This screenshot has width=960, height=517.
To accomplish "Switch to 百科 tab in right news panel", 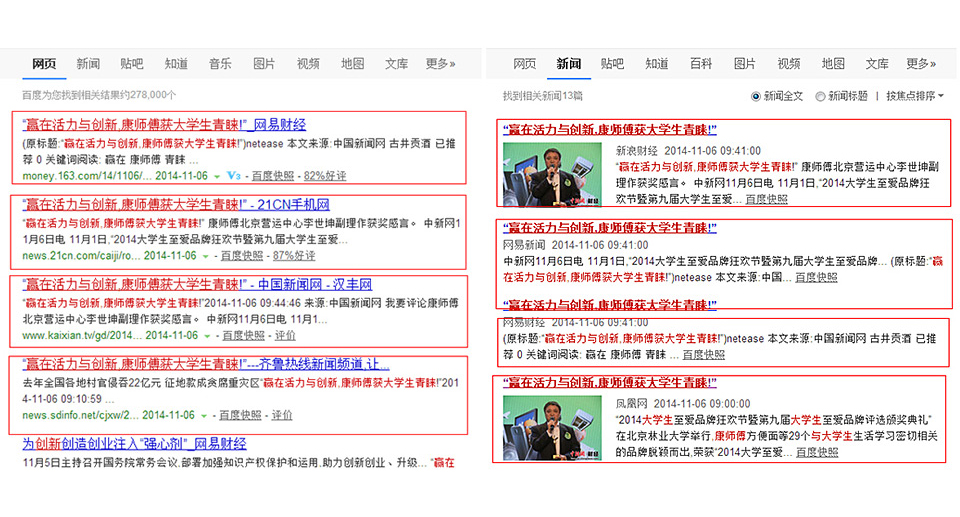I will [x=701, y=64].
